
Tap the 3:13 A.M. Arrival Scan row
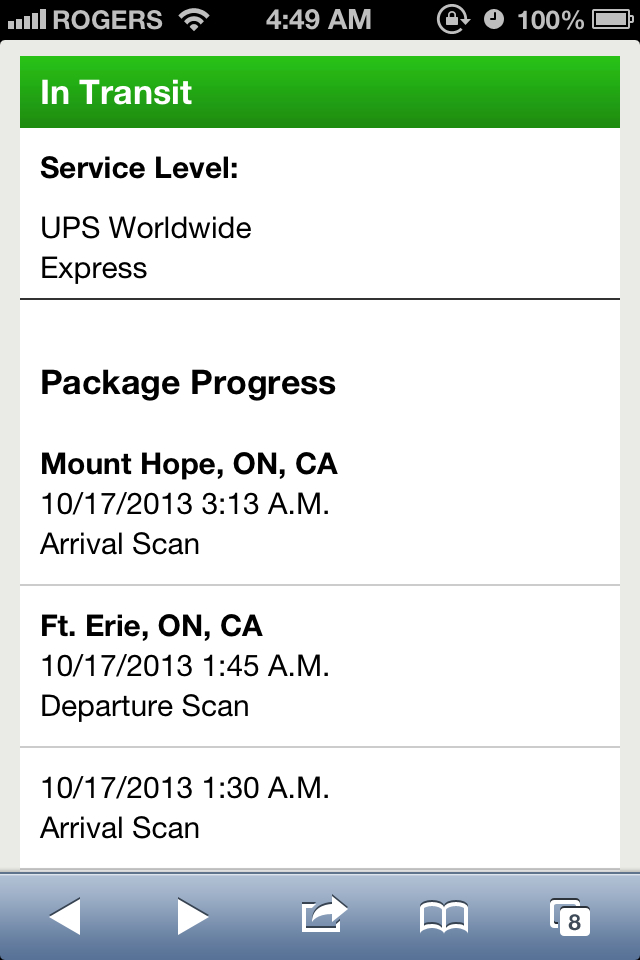tap(320, 504)
